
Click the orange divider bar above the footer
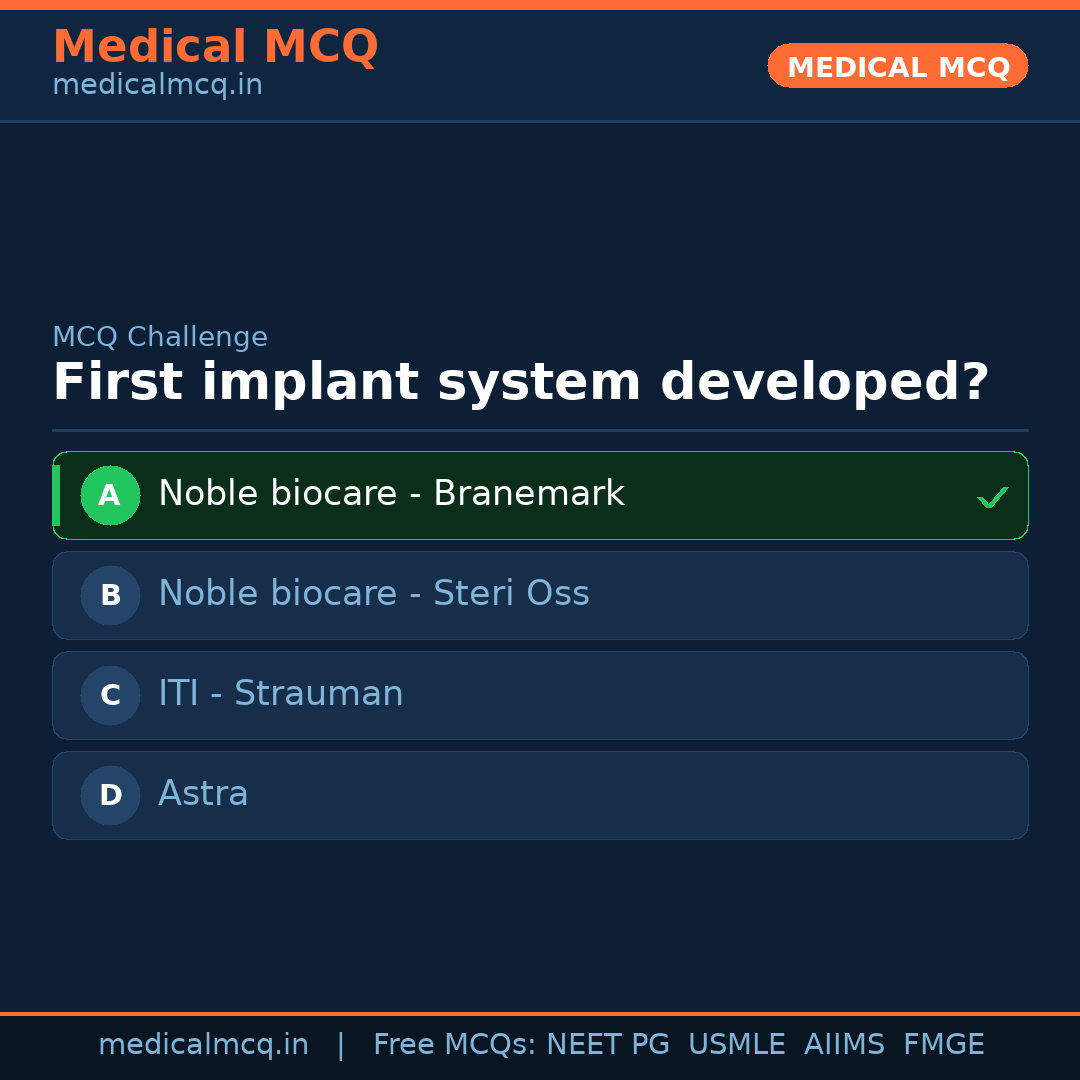pyautogui.click(x=540, y=1013)
